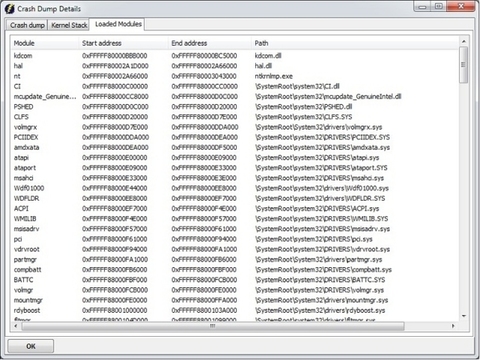The height and width of the screenshot is (360, 480).
Task: Select the Loaded Modules tab
Action: pos(118,24)
